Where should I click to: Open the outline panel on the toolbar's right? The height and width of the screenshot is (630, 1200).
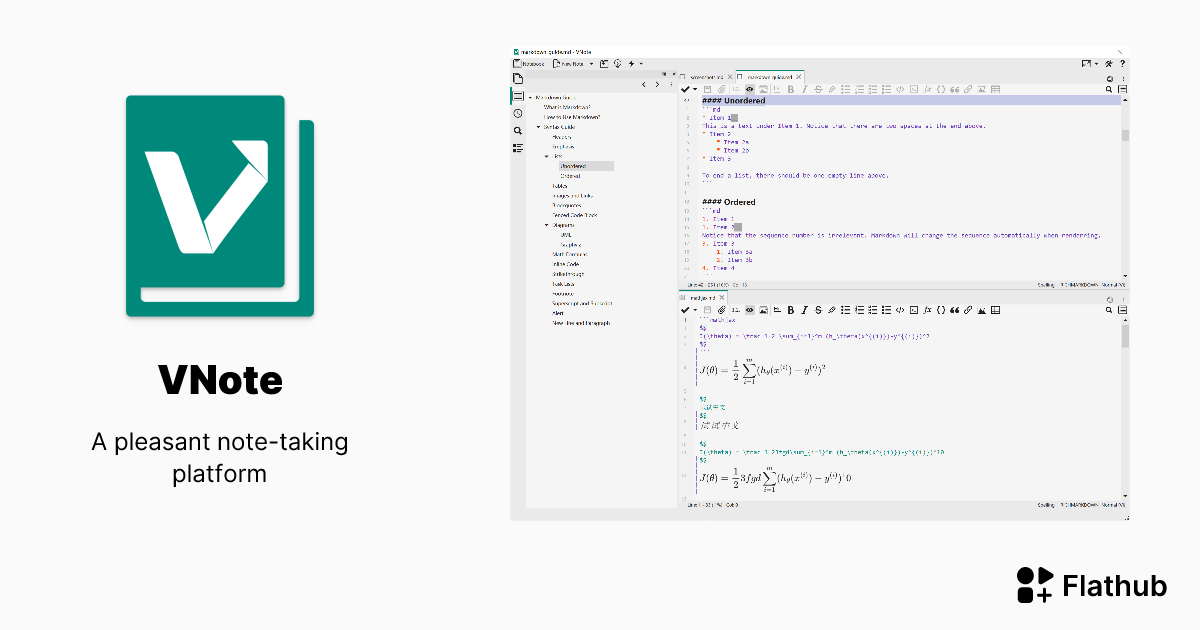pos(1121,88)
